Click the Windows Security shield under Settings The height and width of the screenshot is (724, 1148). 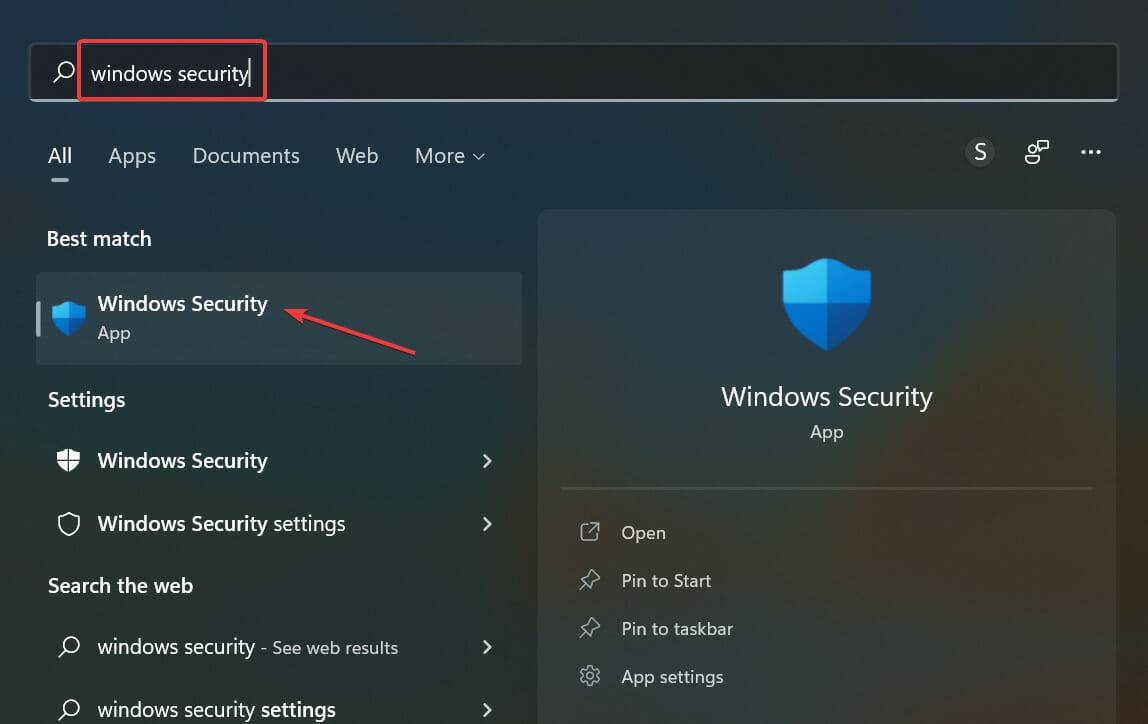[x=67, y=461]
